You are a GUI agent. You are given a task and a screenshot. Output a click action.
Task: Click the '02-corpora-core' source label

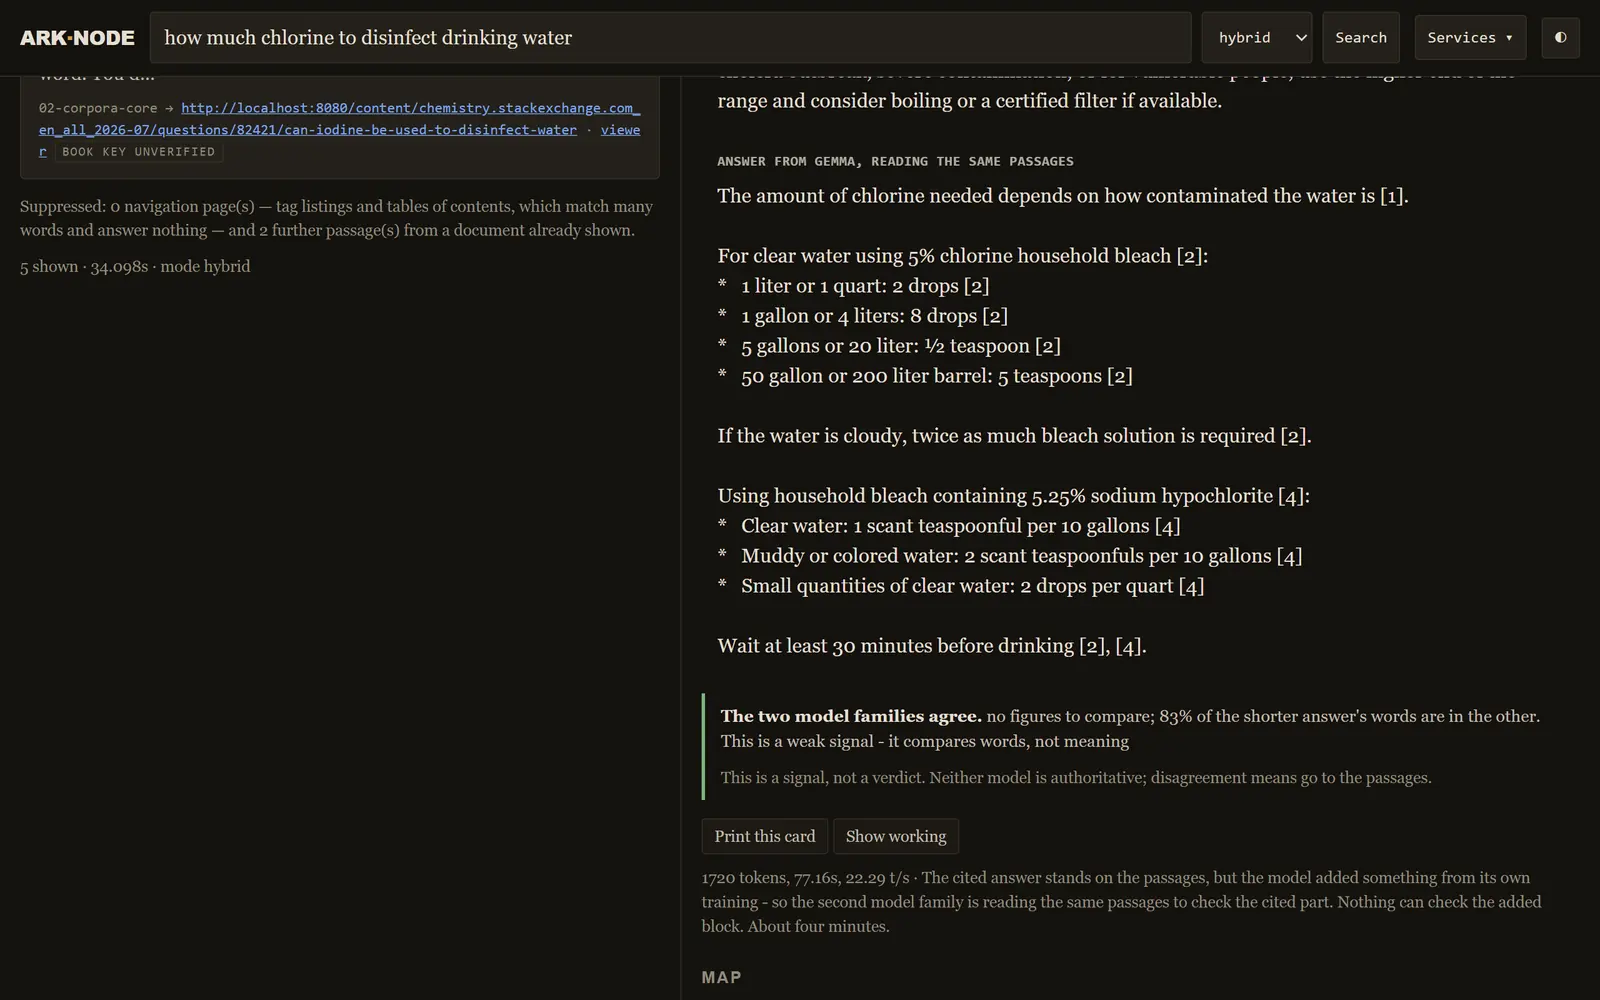click(x=98, y=108)
